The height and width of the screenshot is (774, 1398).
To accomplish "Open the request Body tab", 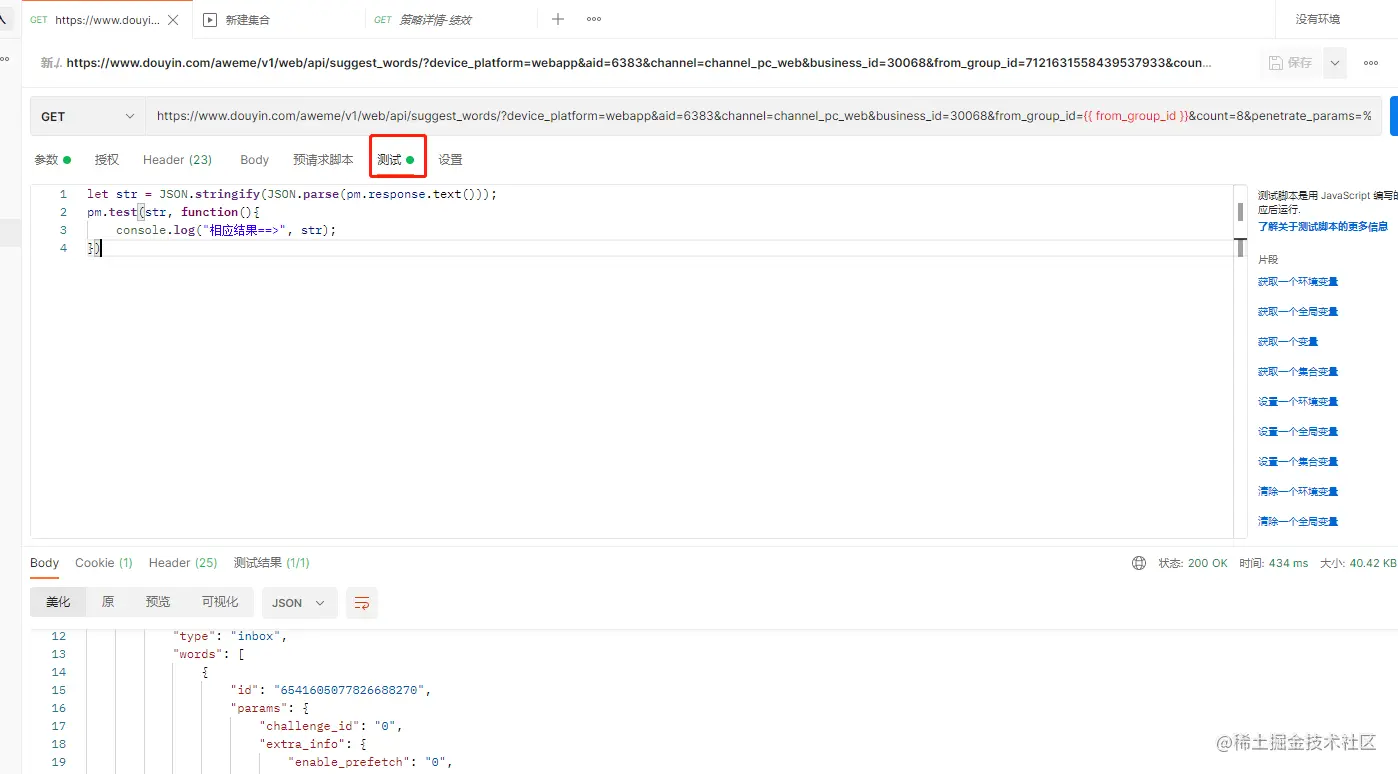I will pyautogui.click(x=255, y=160).
